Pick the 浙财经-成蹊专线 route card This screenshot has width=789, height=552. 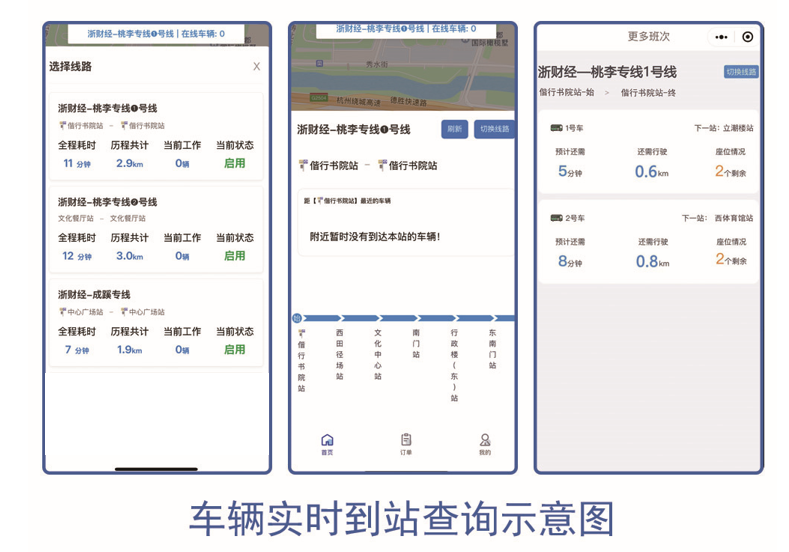tap(157, 322)
